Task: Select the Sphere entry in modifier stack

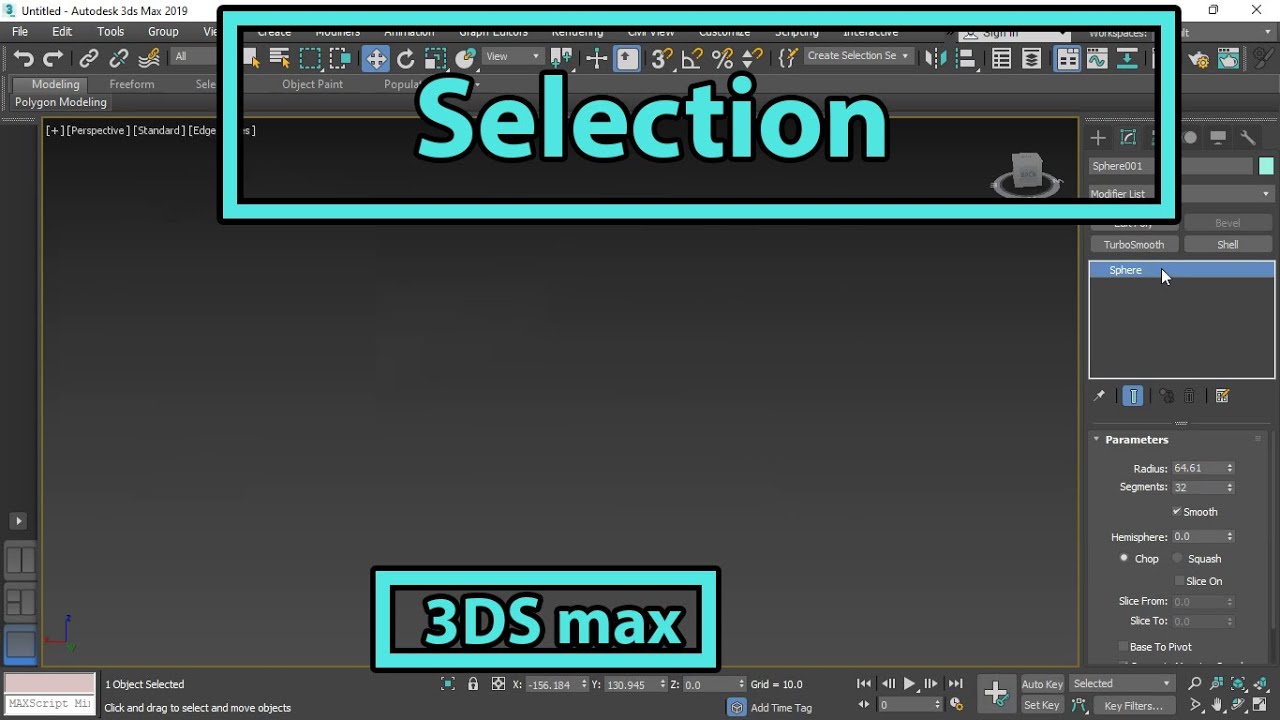Action: [x=1182, y=270]
